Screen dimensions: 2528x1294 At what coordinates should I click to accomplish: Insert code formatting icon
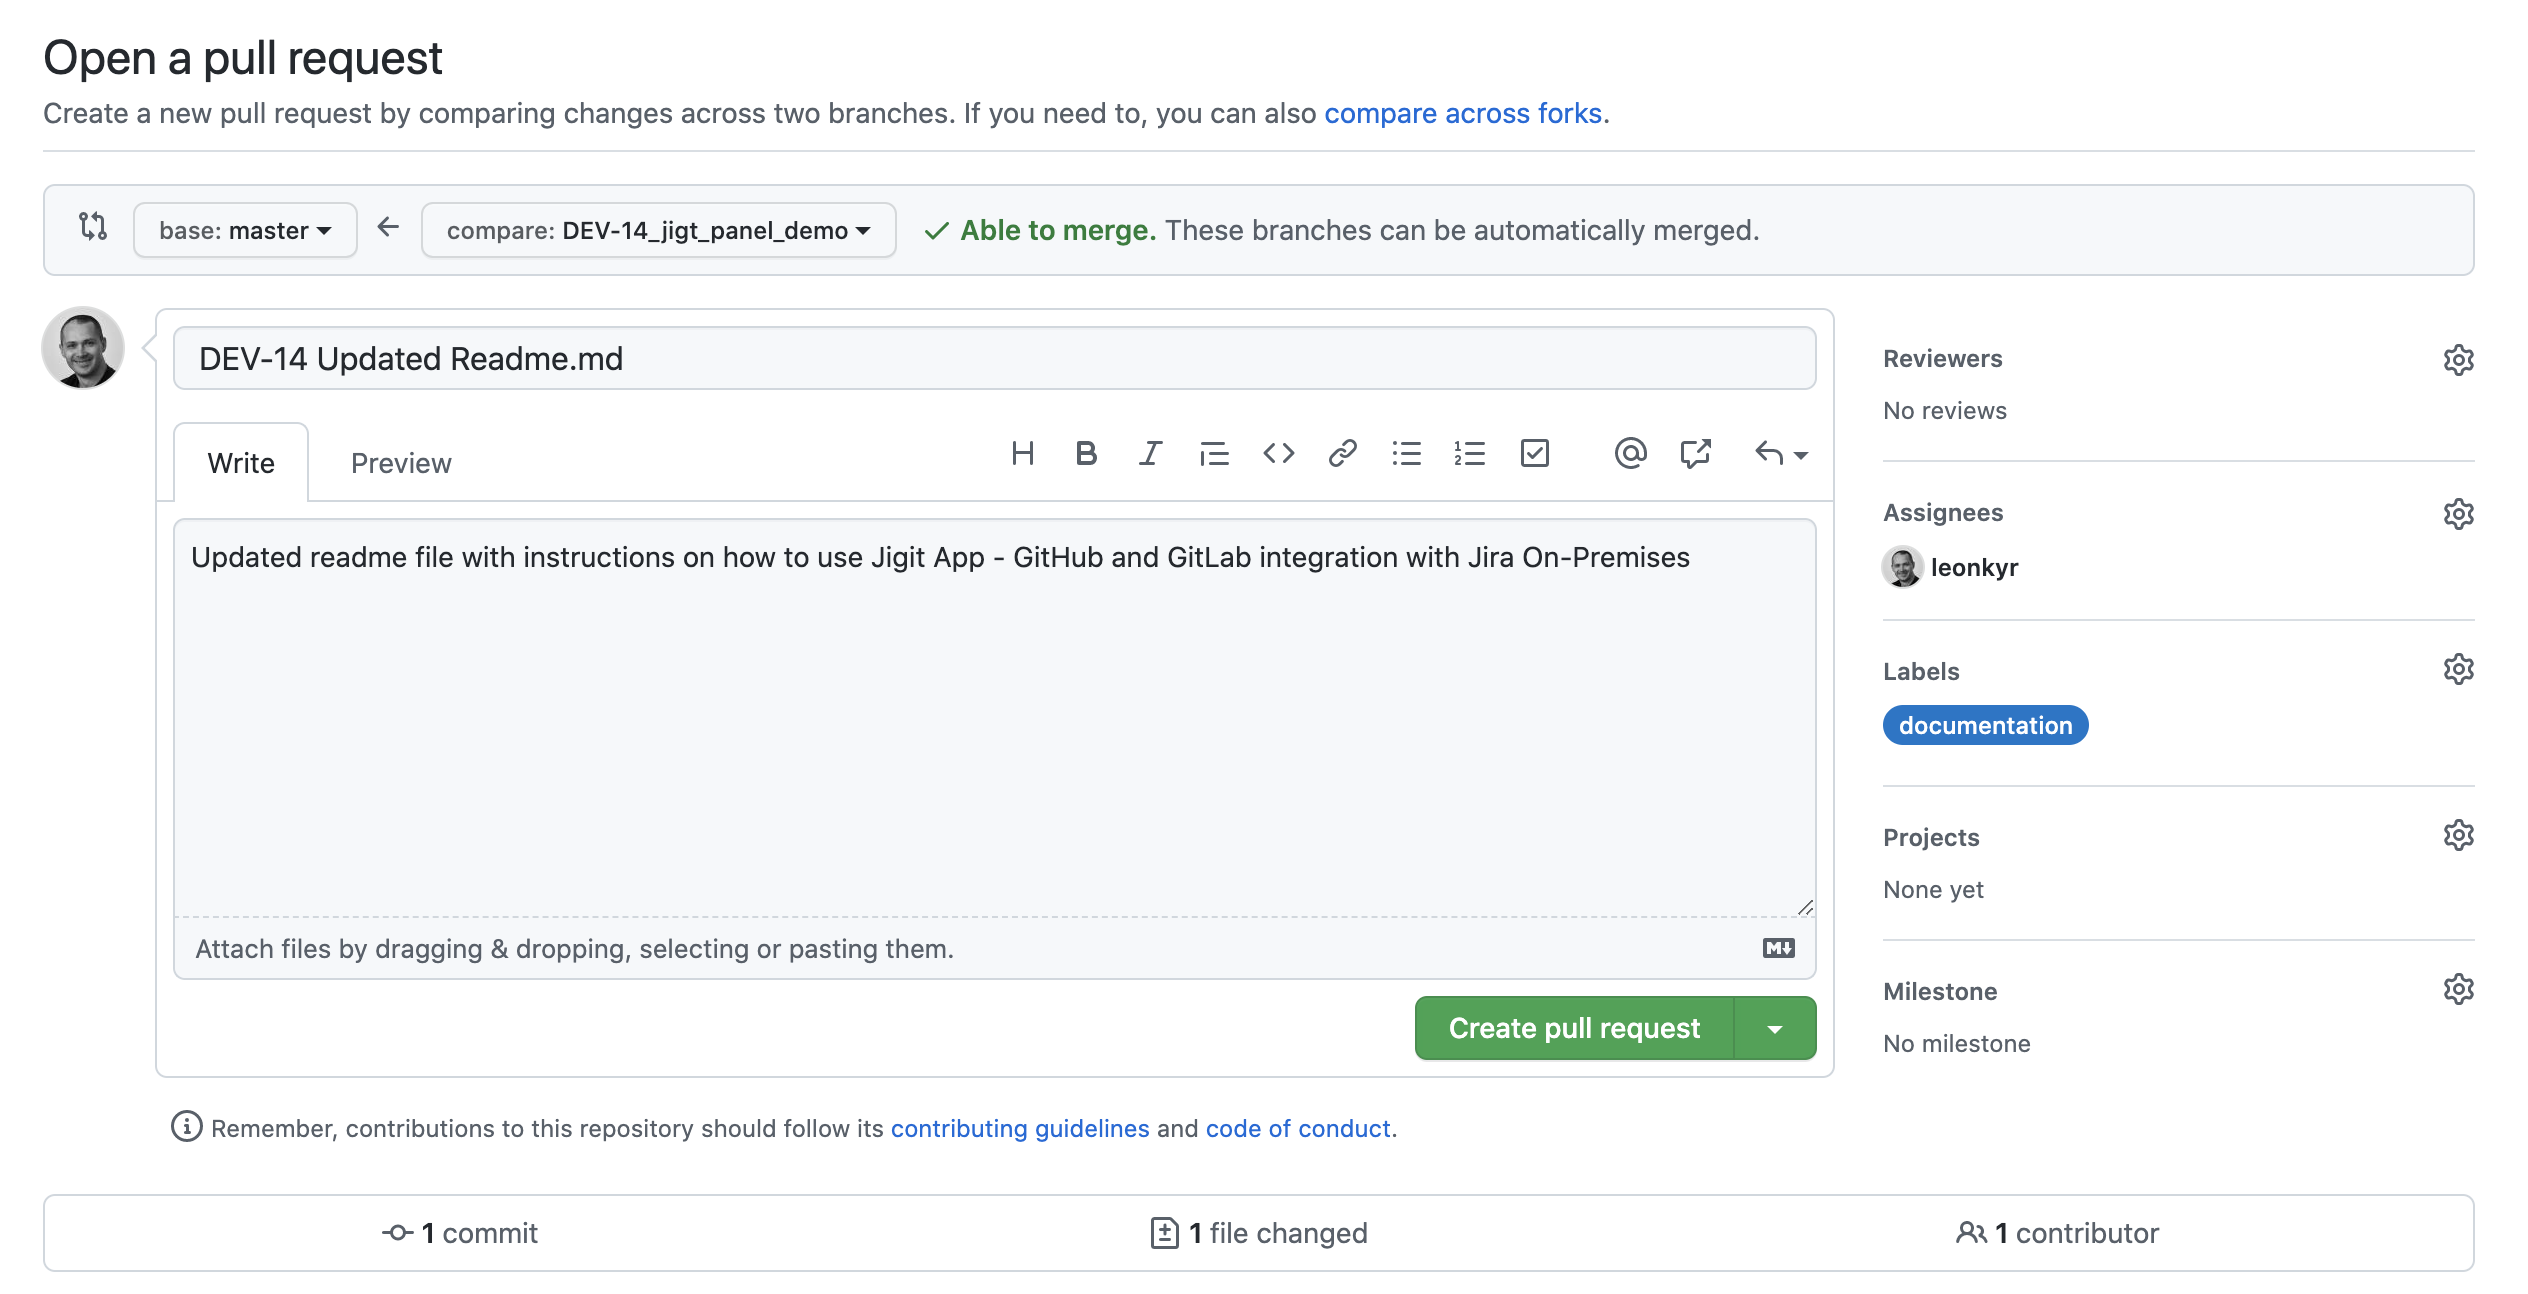(x=1278, y=454)
